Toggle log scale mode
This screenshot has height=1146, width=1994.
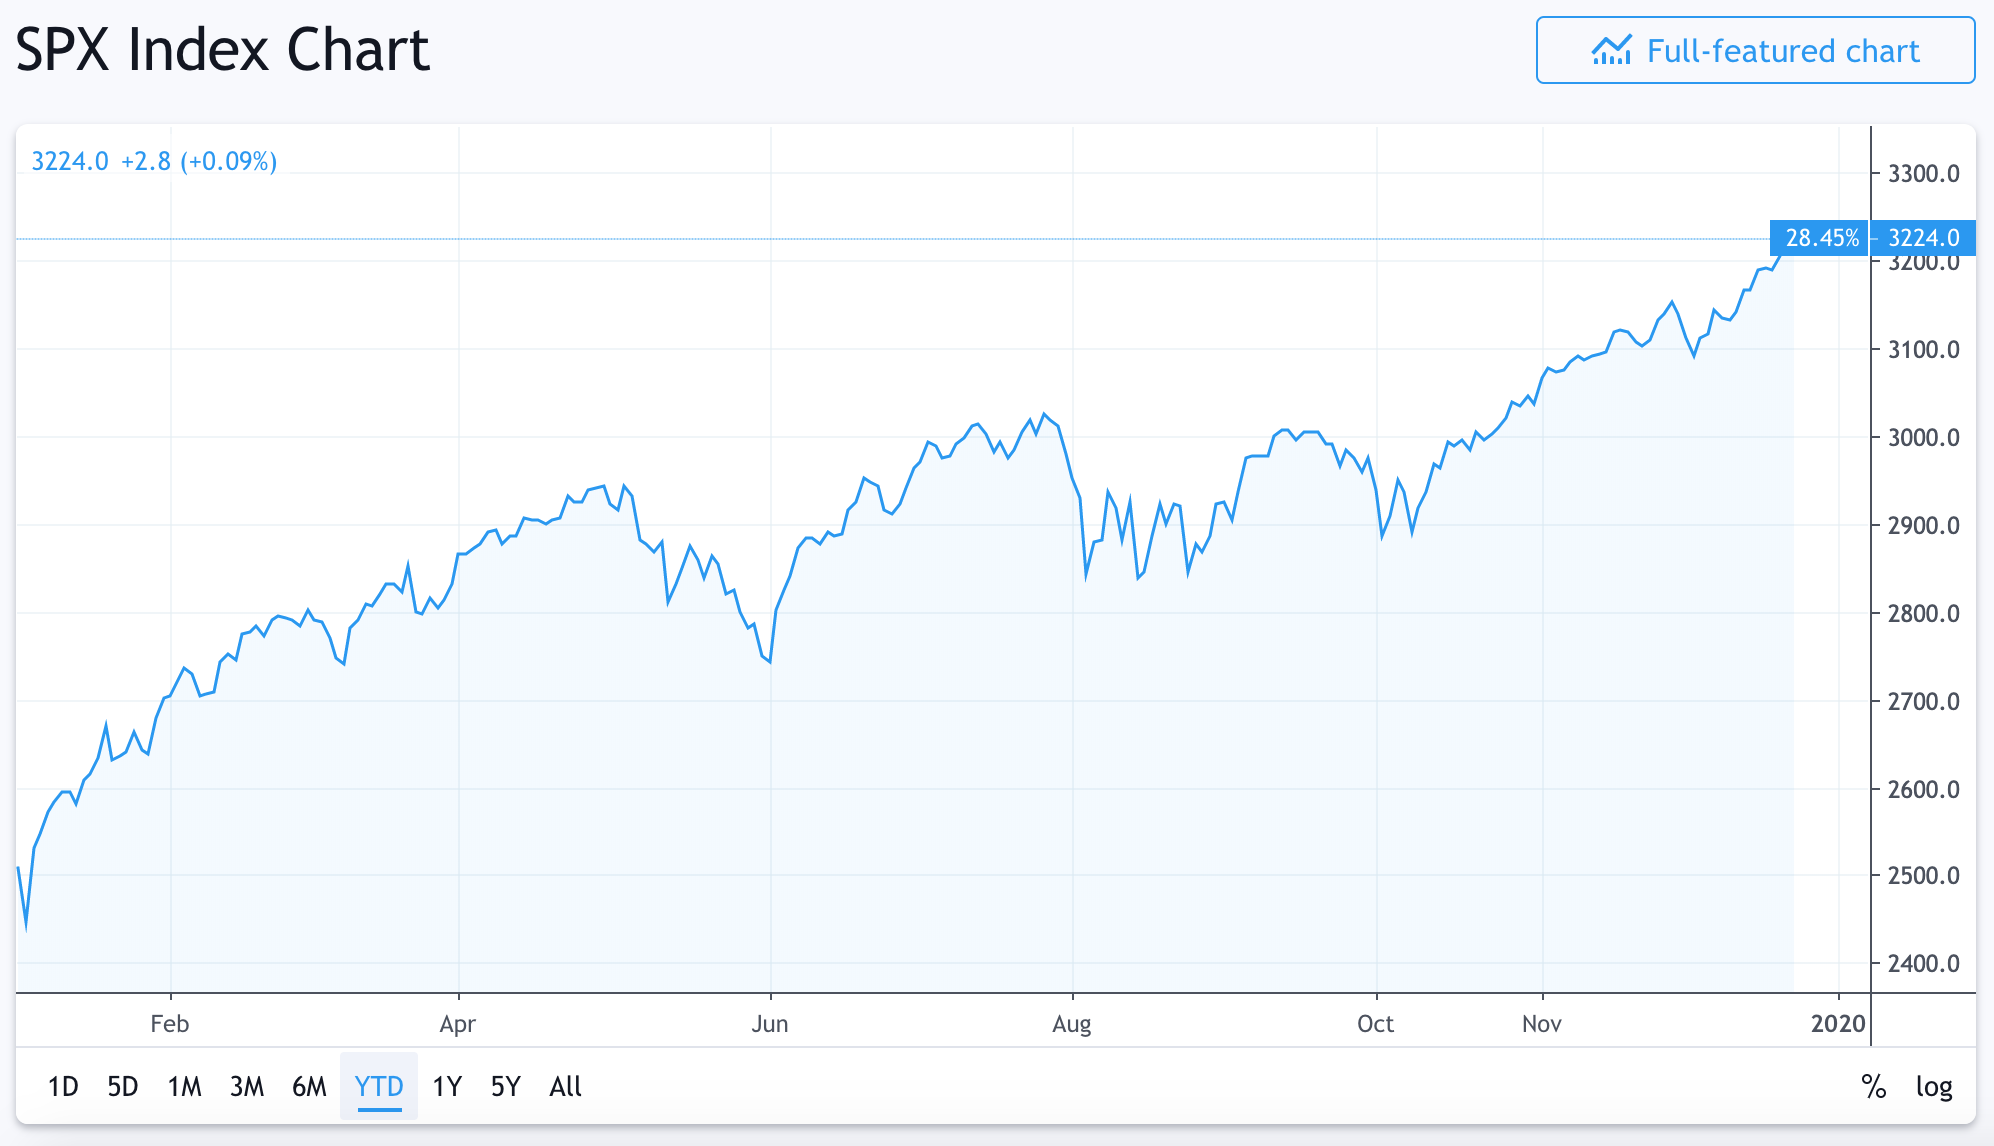(1933, 1086)
